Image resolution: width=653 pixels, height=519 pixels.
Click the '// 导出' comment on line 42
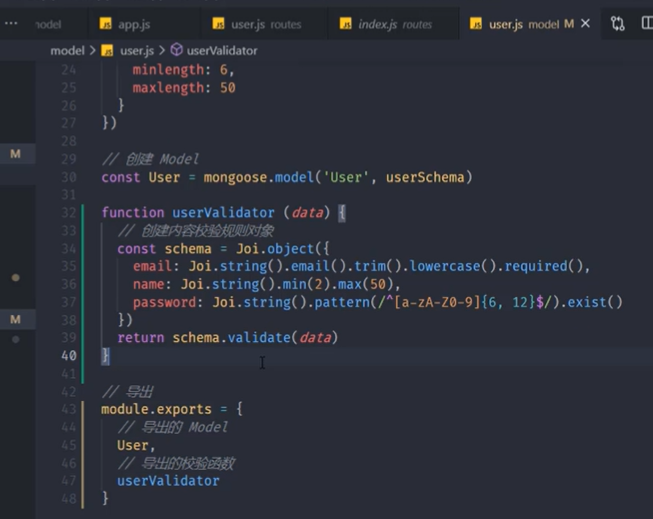coord(127,392)
